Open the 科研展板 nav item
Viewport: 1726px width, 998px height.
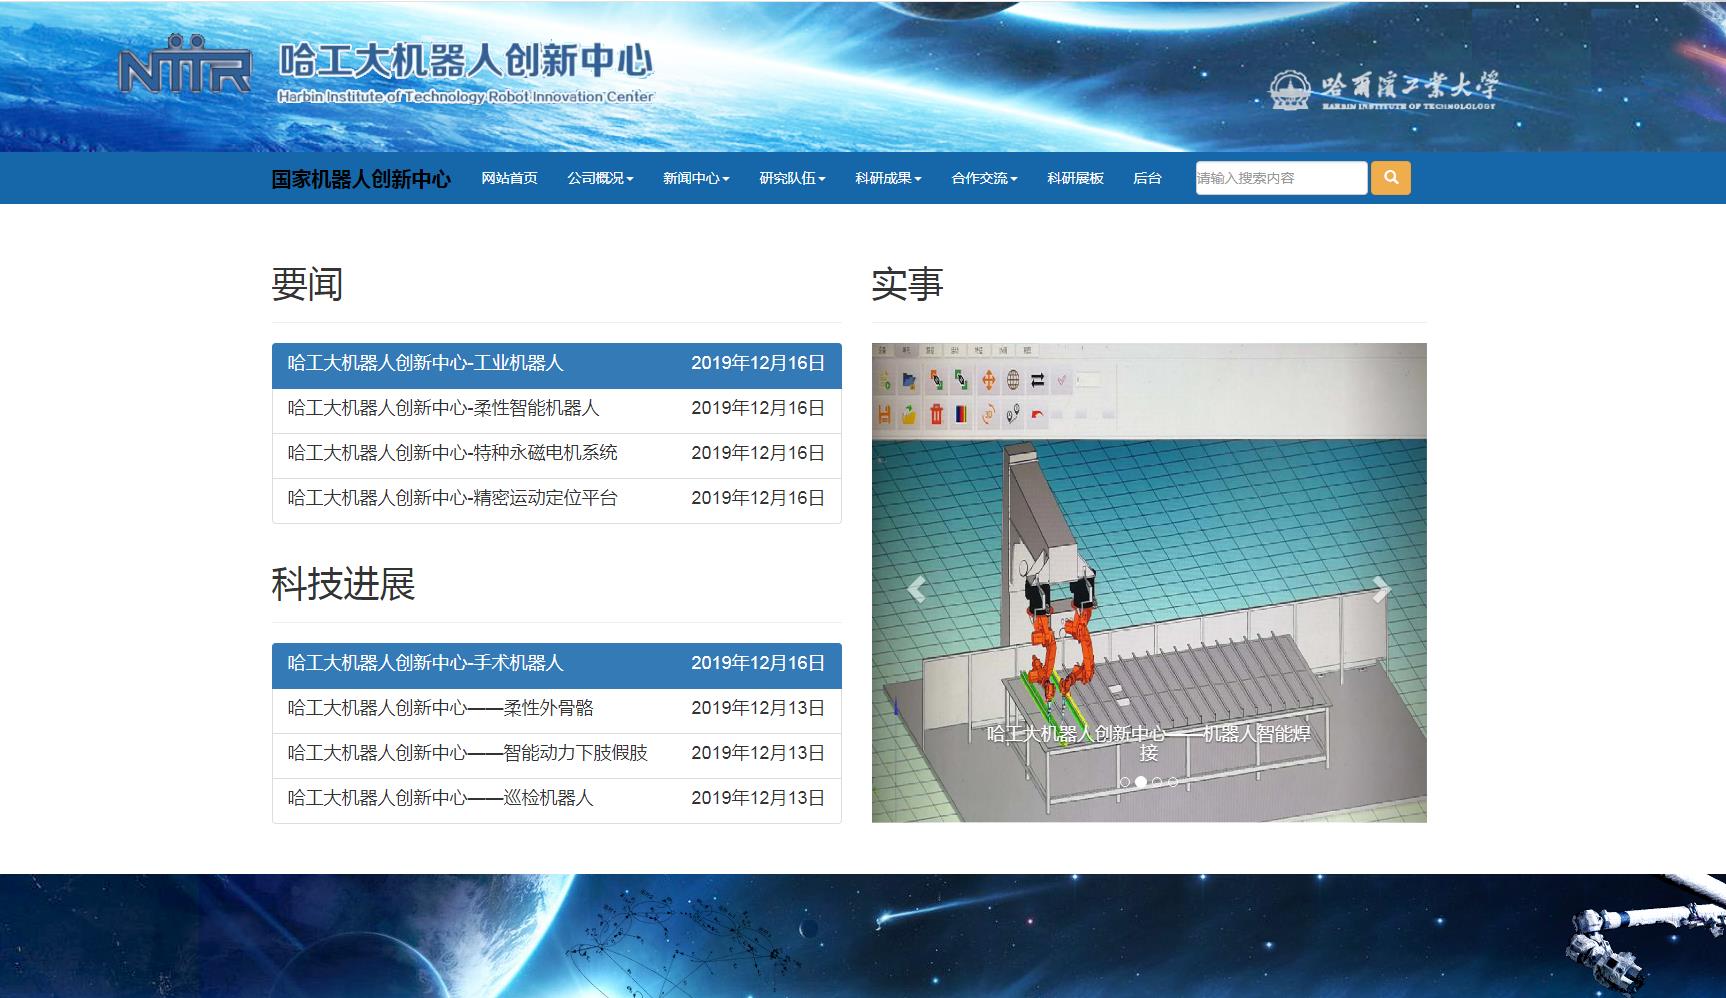1075,178
